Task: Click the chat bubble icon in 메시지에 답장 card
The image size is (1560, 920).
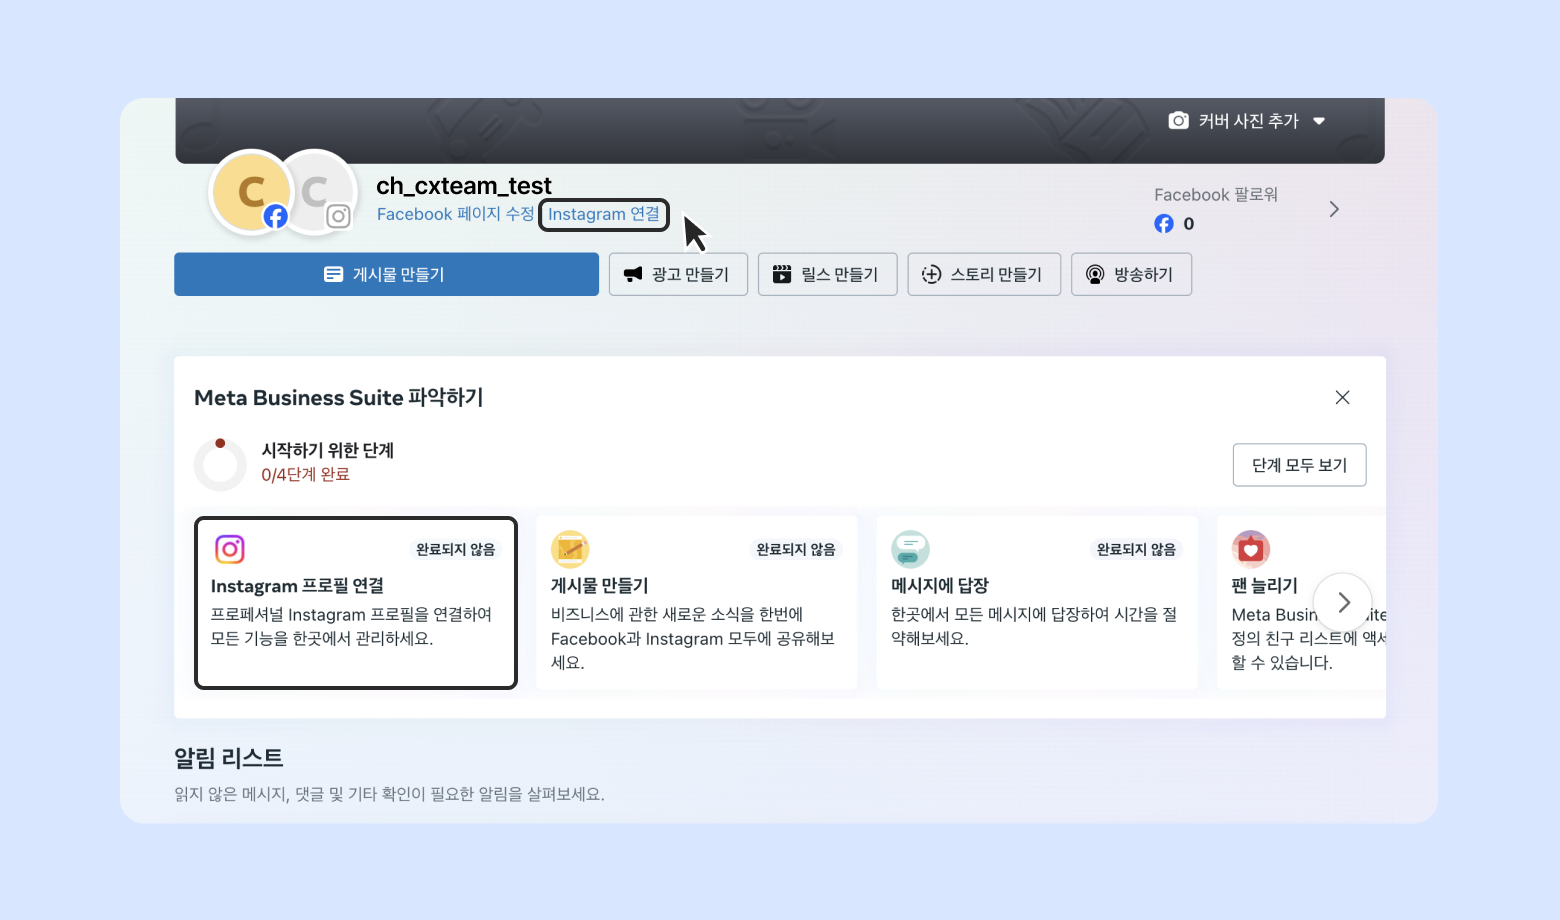Action: (910, 549)
